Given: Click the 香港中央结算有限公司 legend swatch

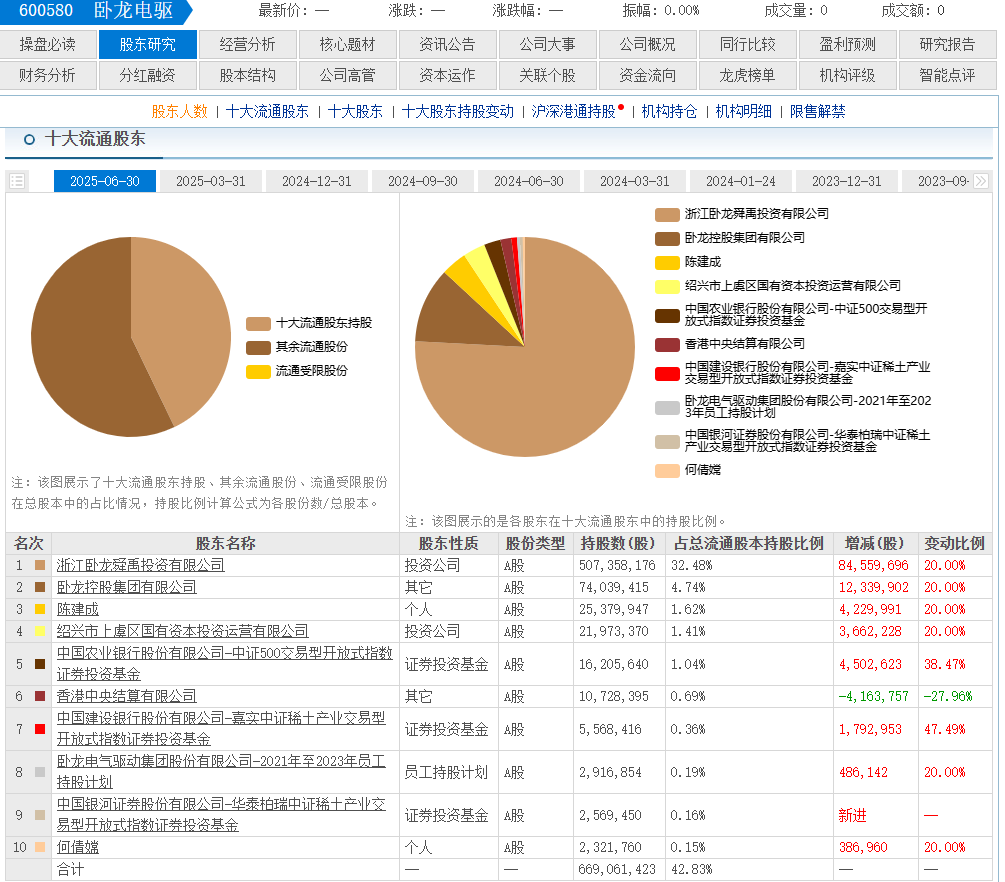Looking at the screenshot, I should tap(667, 345).
